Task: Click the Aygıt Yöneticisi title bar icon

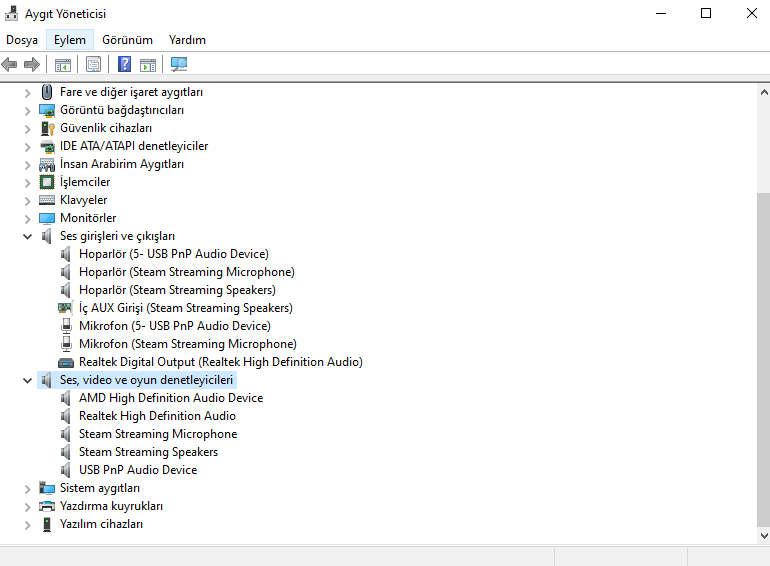Action: [11, 13]
